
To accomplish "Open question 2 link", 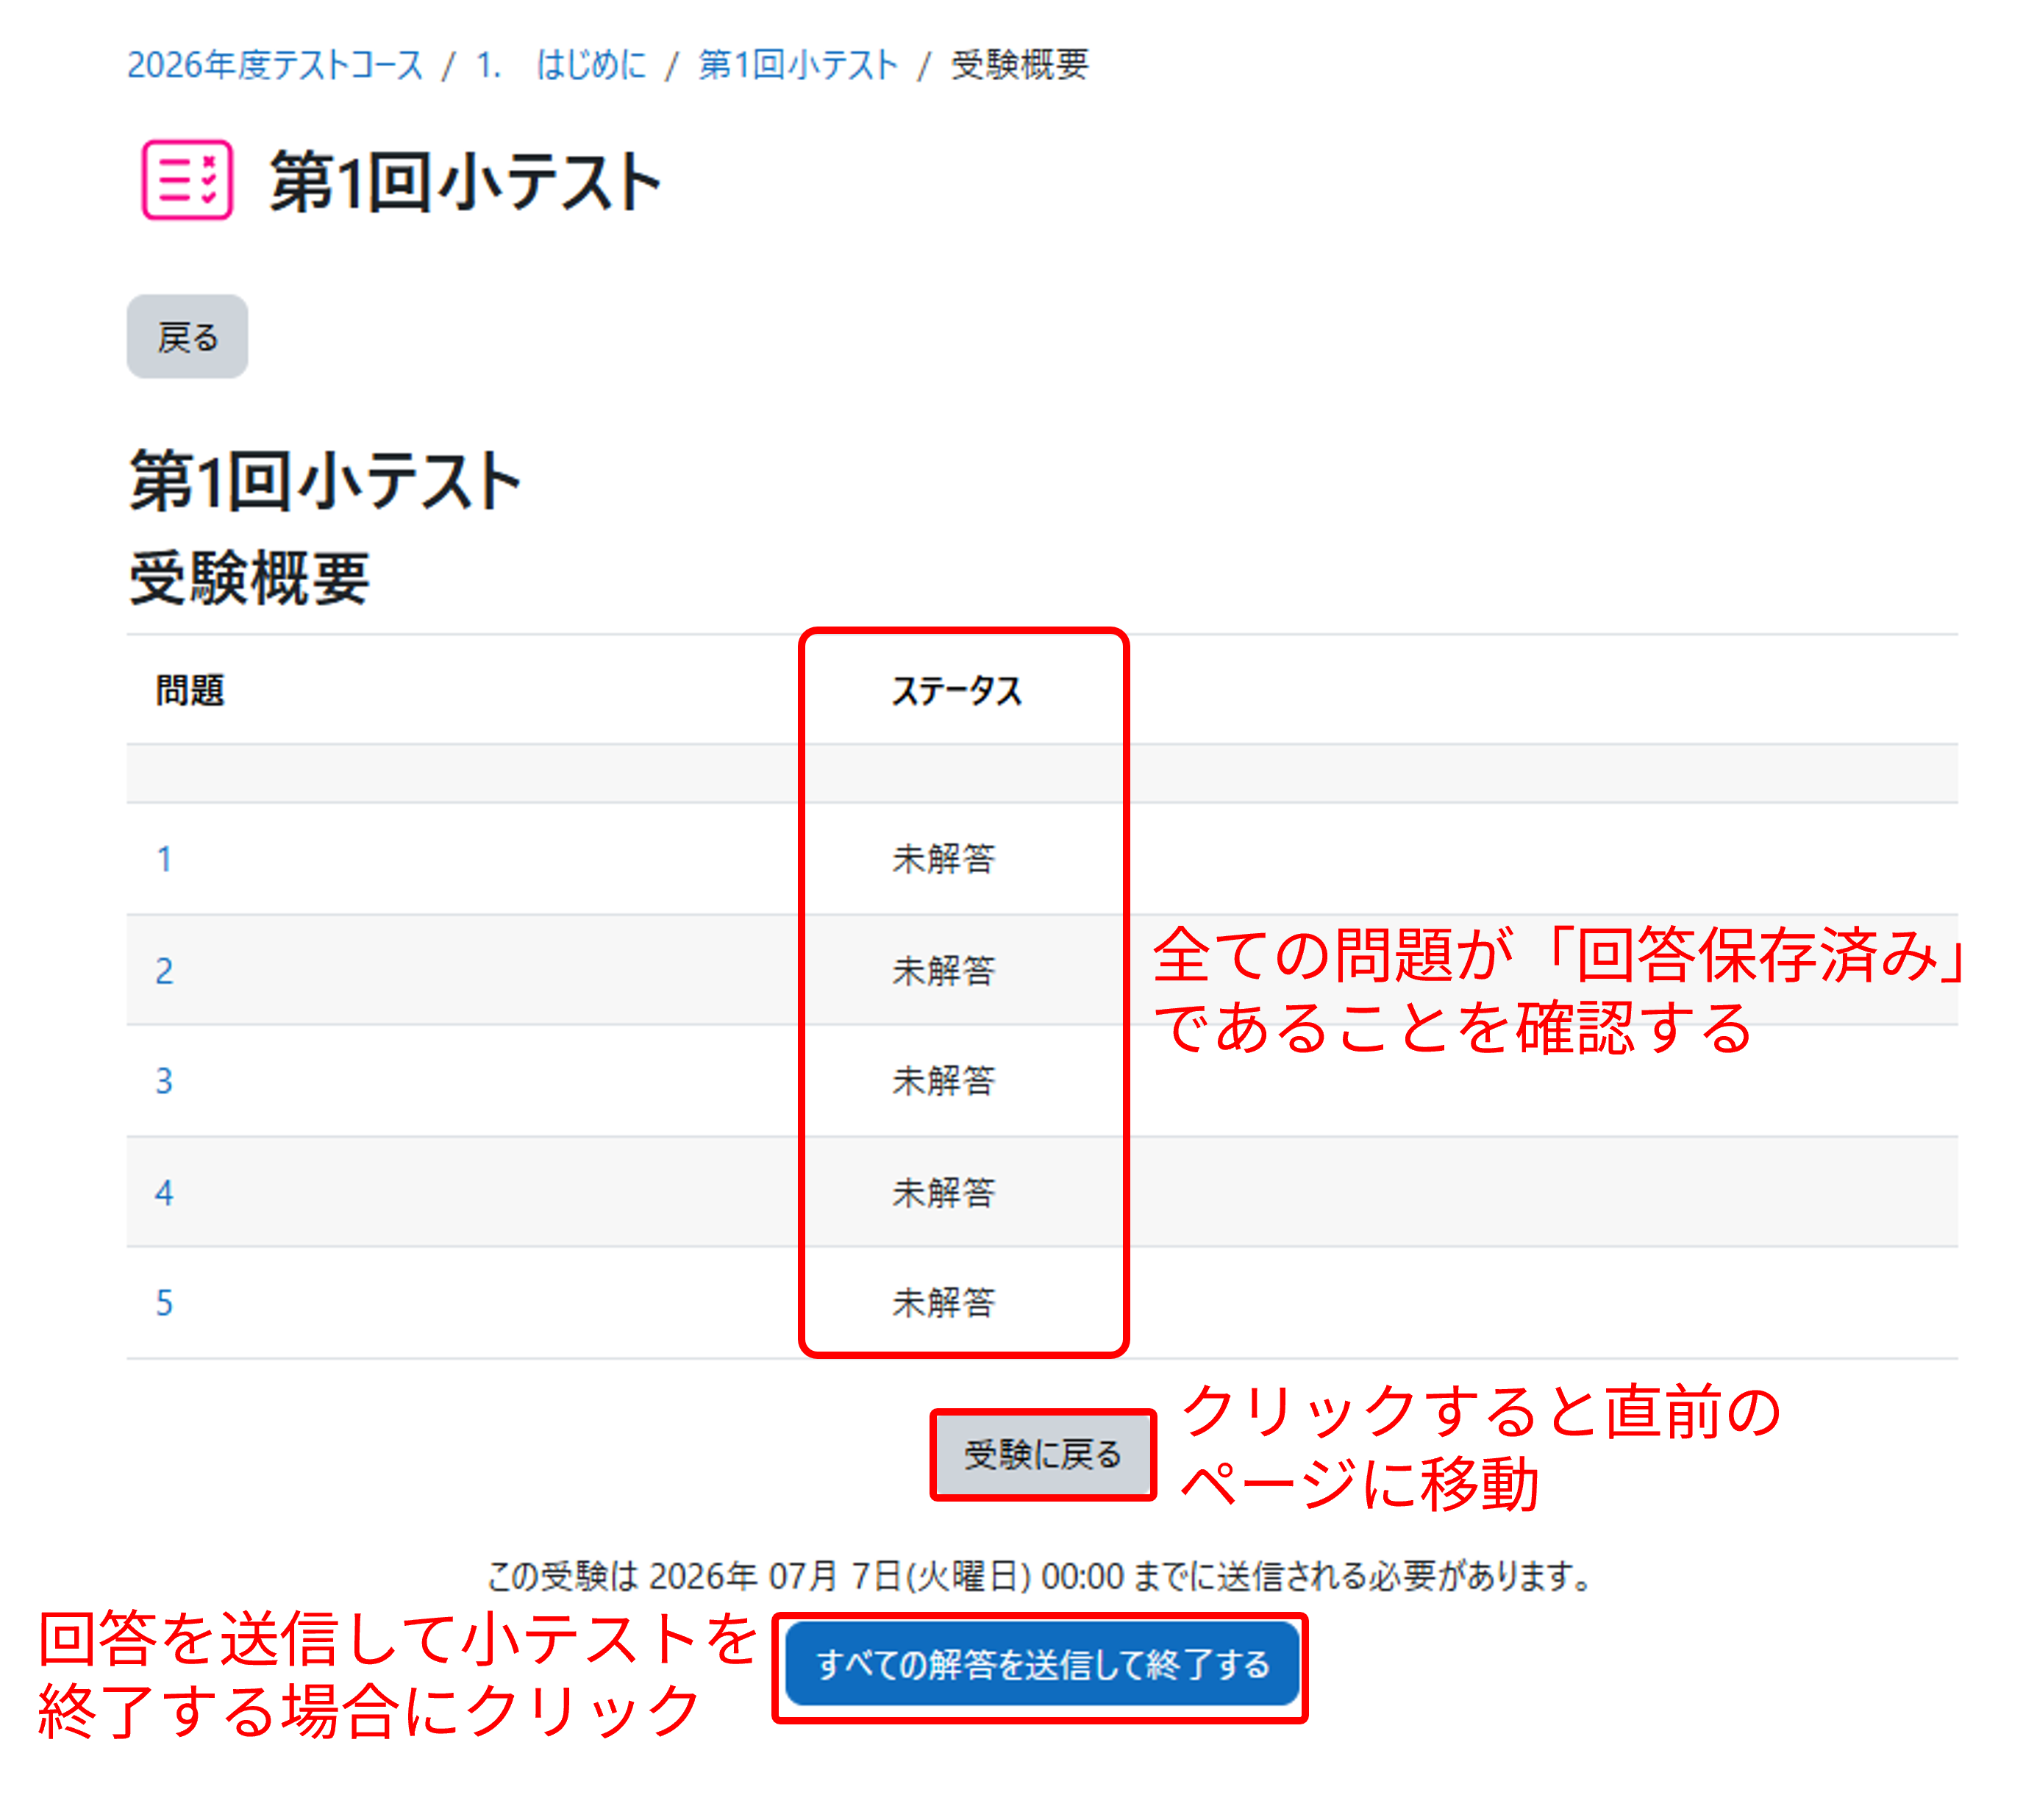I will 165,971.
